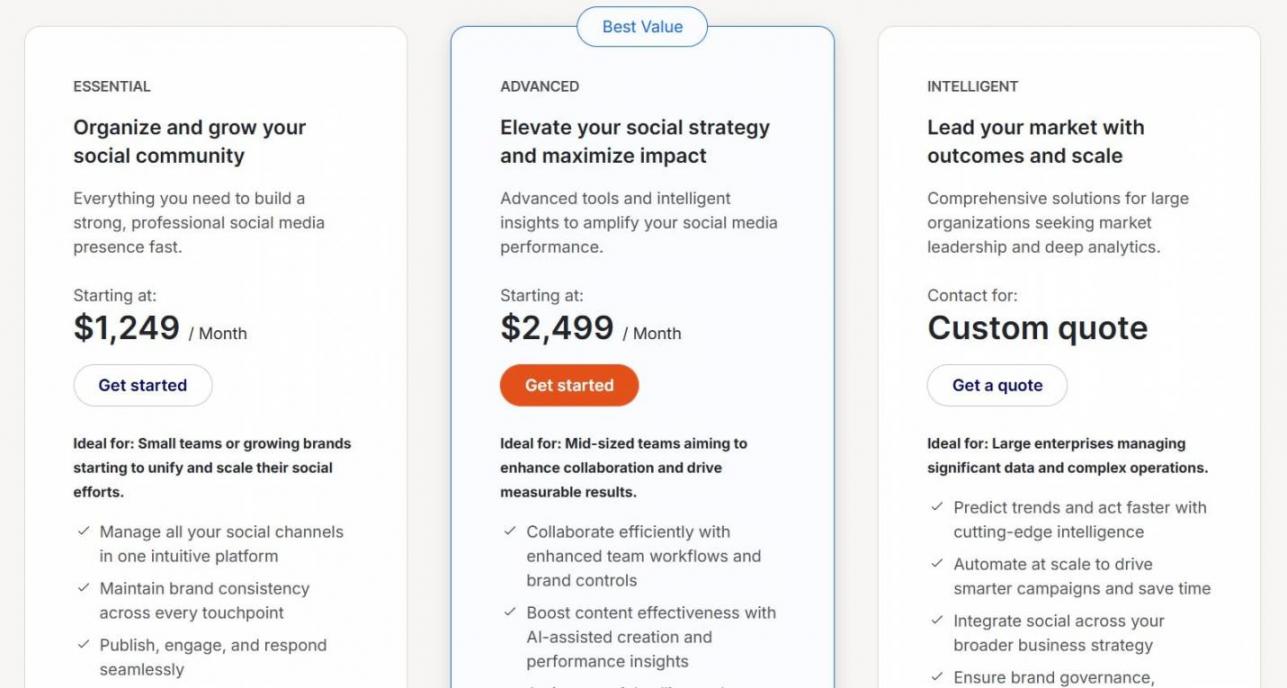Click checkmark beside Manage all your social channels
Image resolution: width=1287 pixels, height=688 pixels.
point(84,532)
